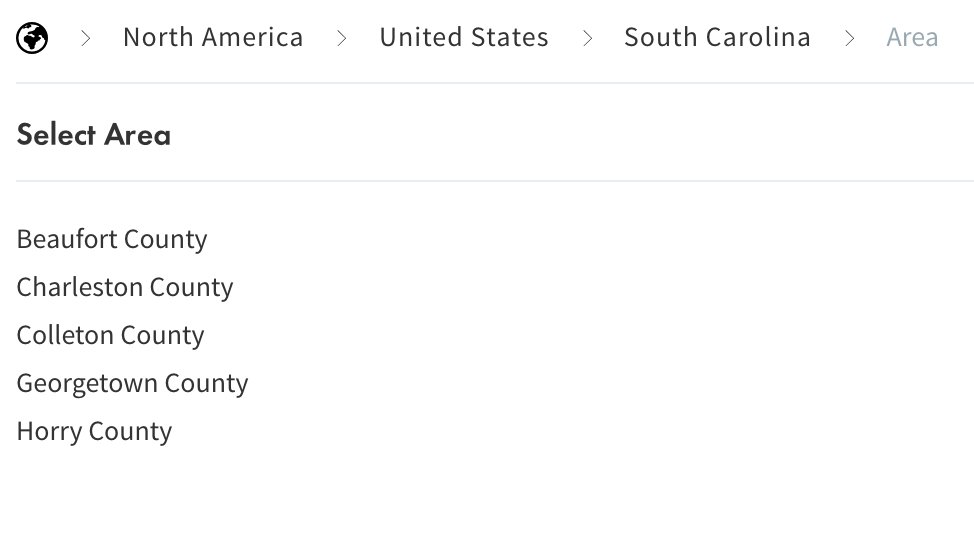The width and height of the screenshot is (974, 534).
Task: Return to the South Carolina breadcrumb
Action: pyautogui.click(x=717, y=37)
